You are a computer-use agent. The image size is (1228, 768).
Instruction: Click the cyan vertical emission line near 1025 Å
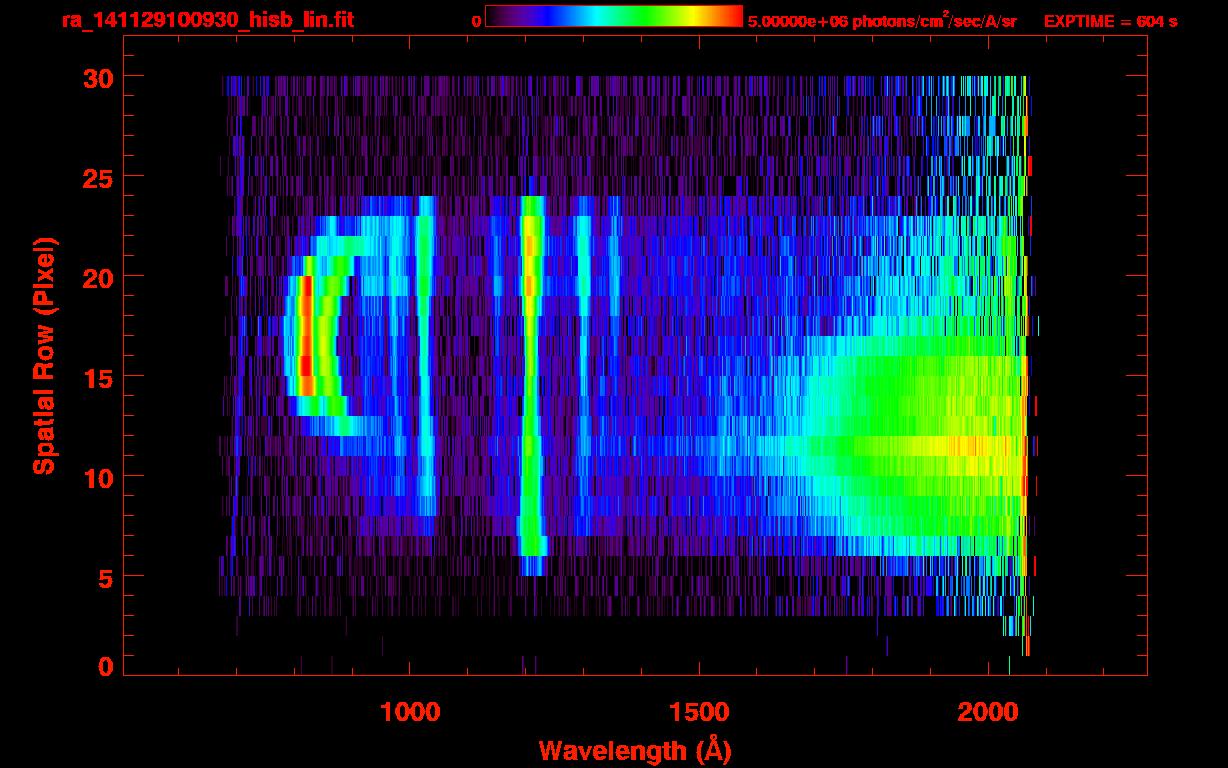click(426, 365)
